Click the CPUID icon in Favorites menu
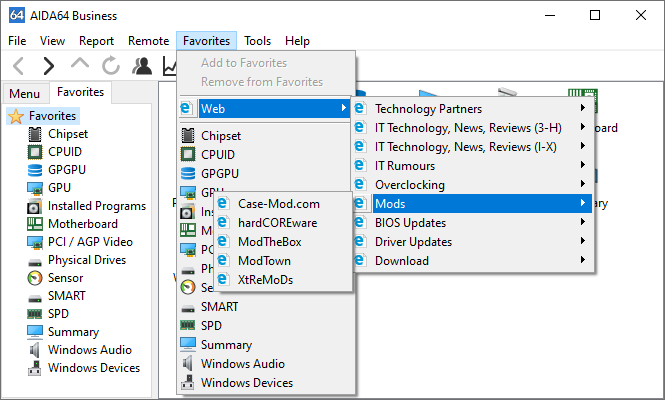 187,154
